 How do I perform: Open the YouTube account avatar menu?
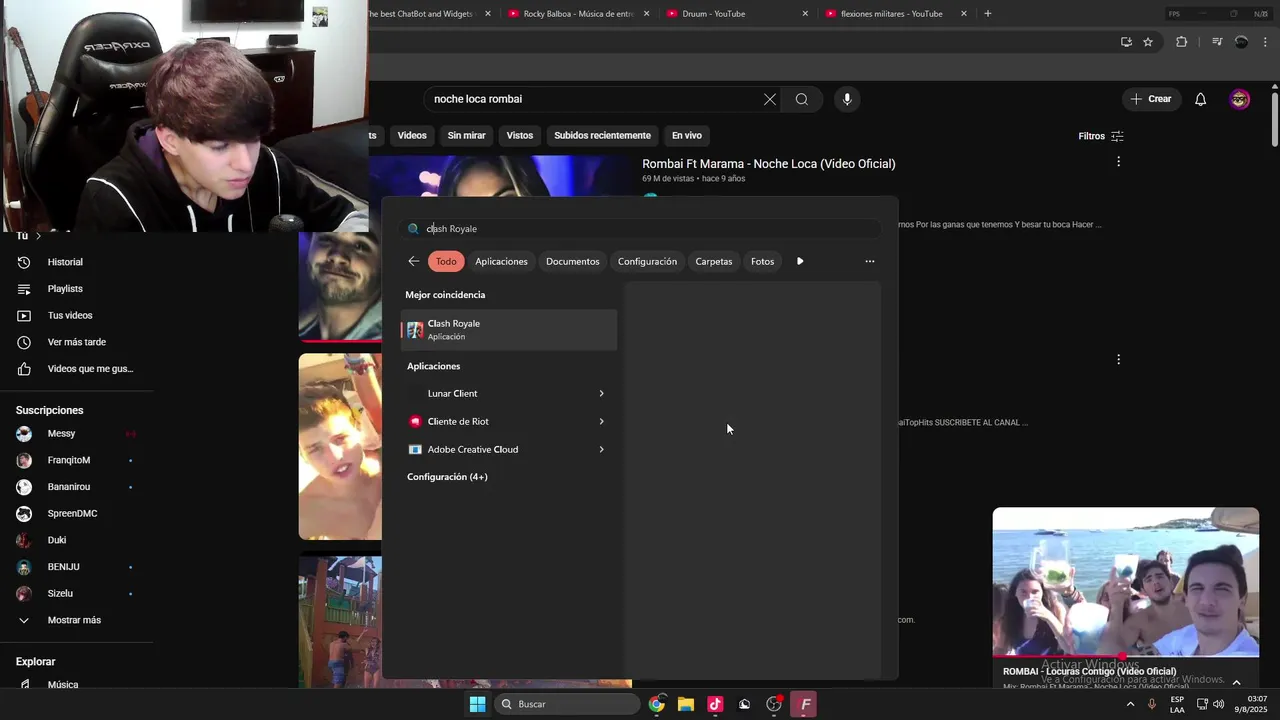click(x=1240, y=99)
